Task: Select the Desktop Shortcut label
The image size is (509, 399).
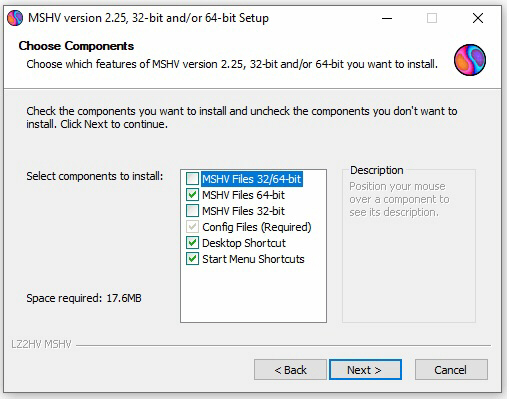Action: 244,243
